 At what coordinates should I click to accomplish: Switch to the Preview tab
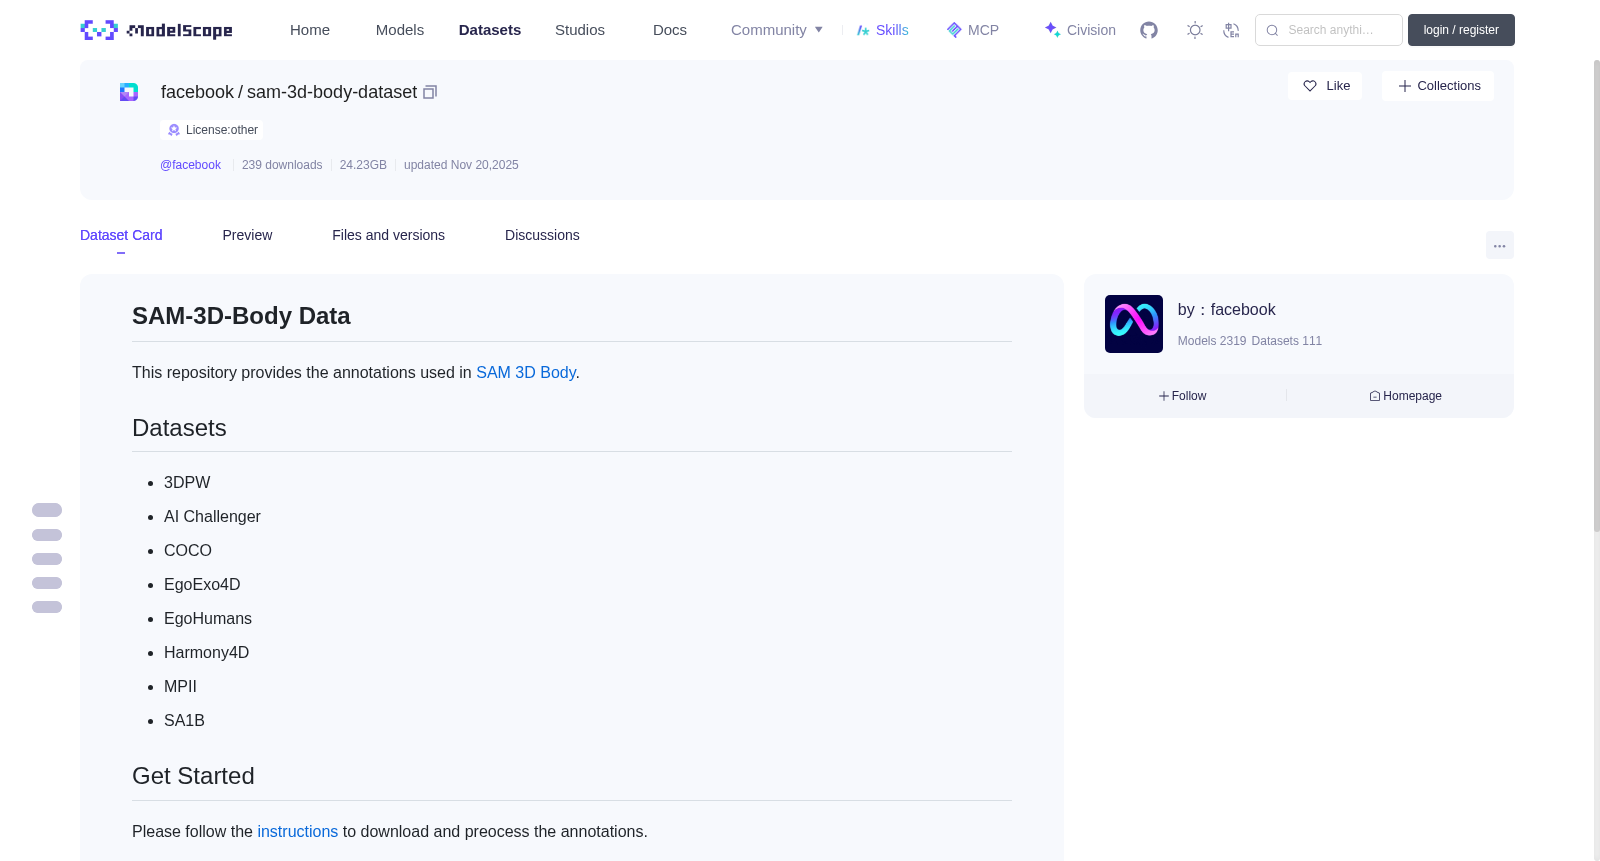[247, 235]
